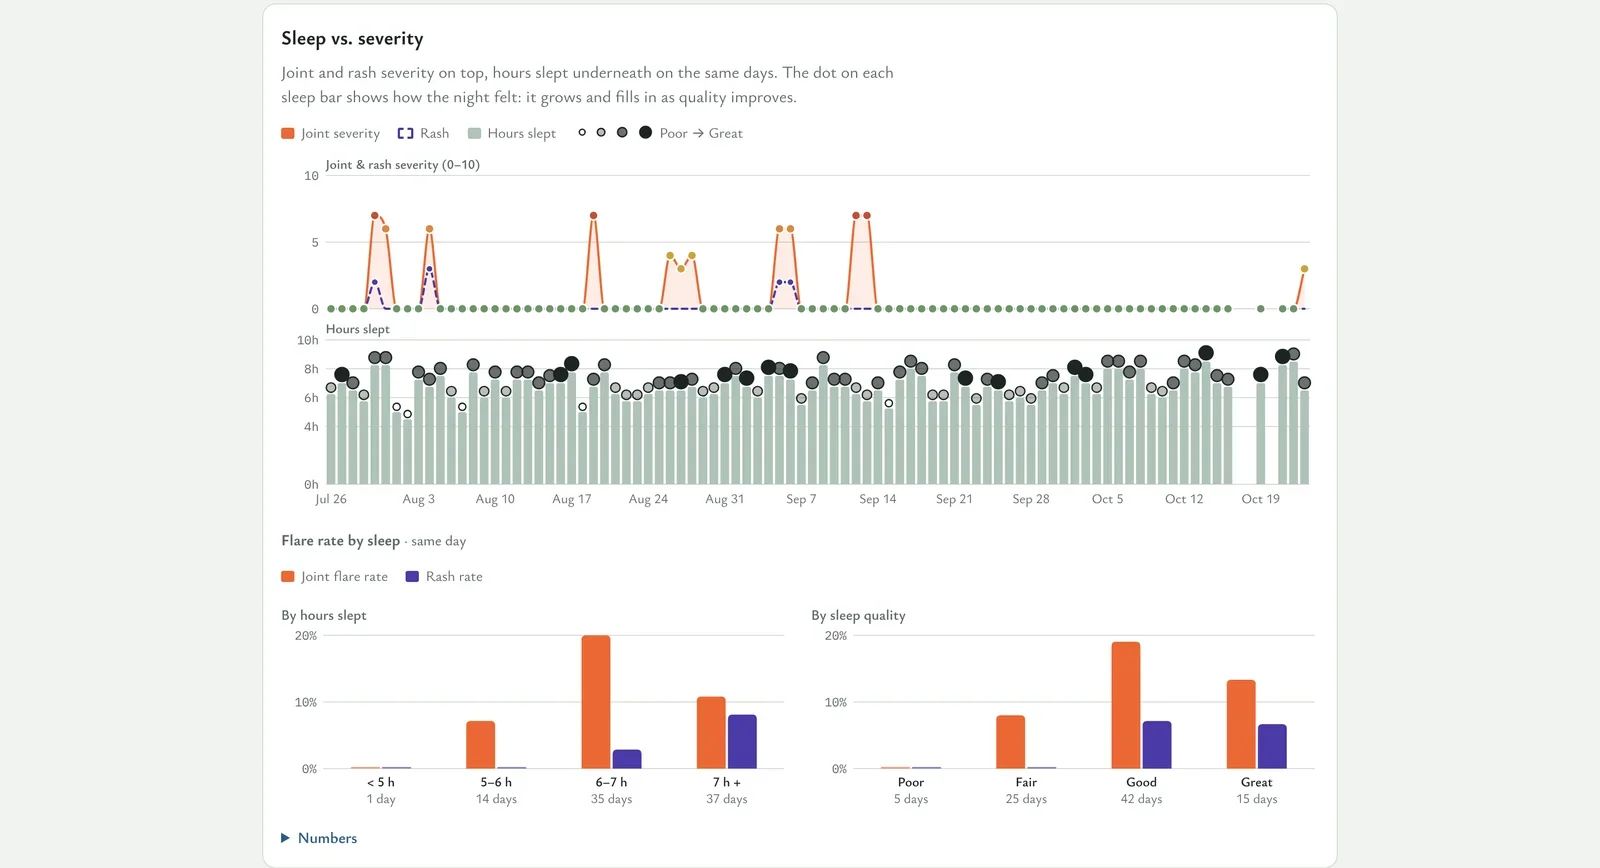Click the '42 days' label under Good

pyautogui.click(x=1142, y=799)
